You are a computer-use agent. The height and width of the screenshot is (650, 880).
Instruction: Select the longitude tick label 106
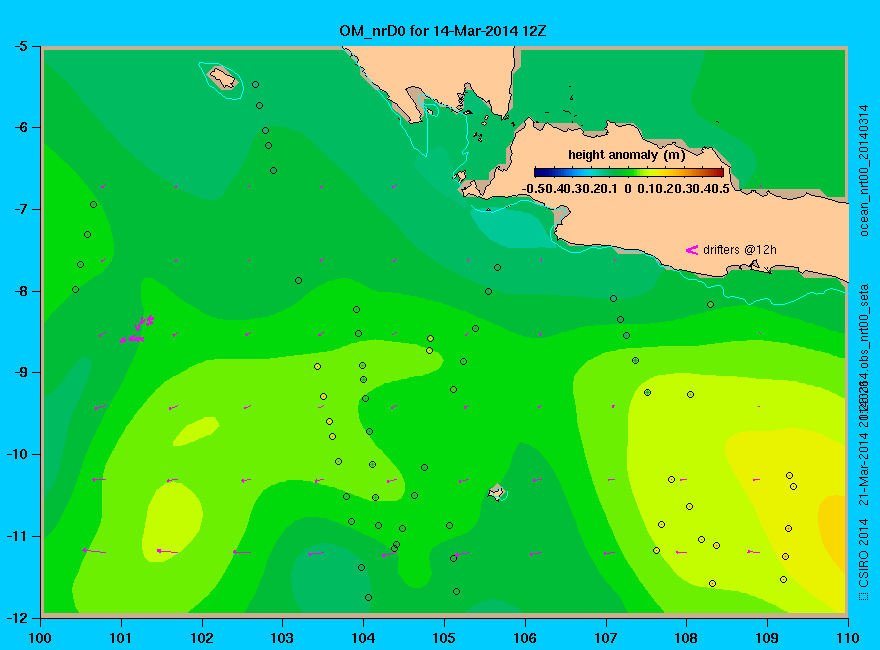[525, 638]
